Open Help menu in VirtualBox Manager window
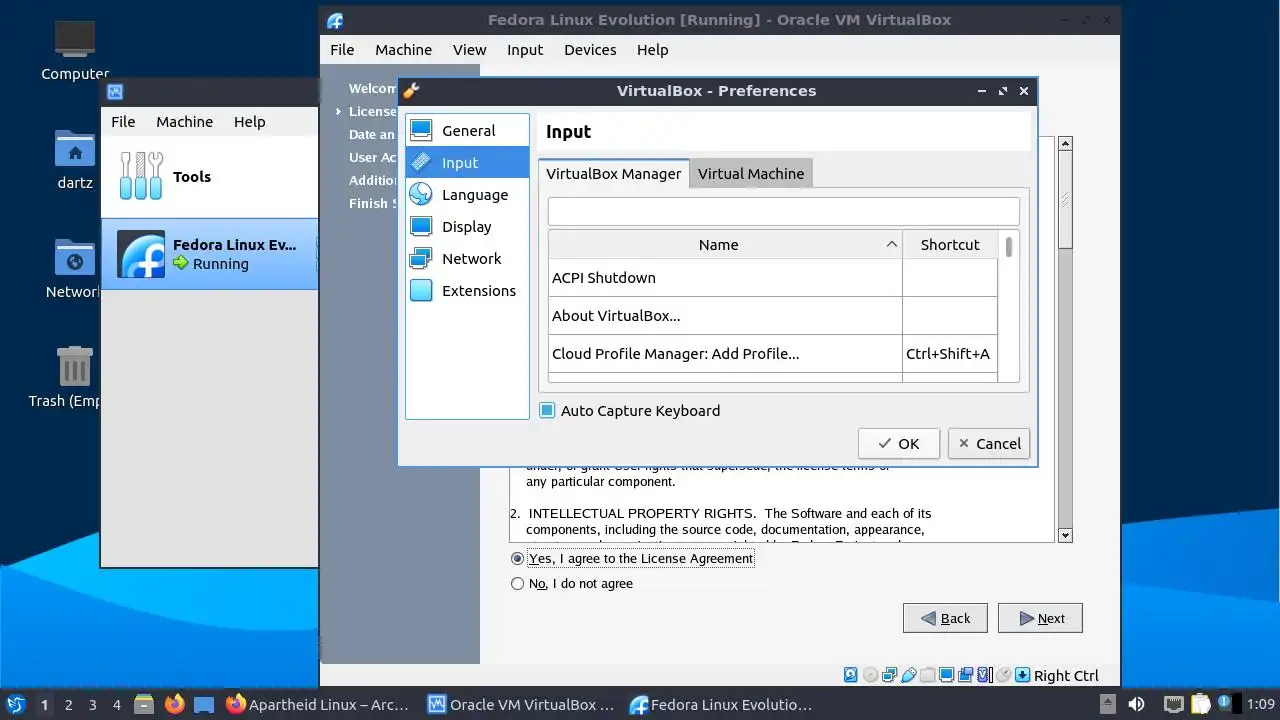This screenshot has width=1280, height=720. [250, 121]
